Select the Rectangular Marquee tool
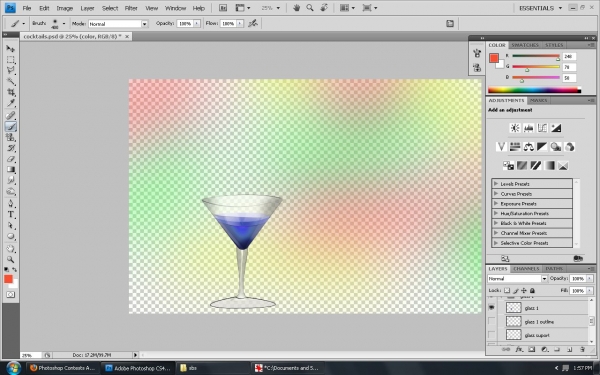Viewport: 600px width, 375px height. click(10, 60)
